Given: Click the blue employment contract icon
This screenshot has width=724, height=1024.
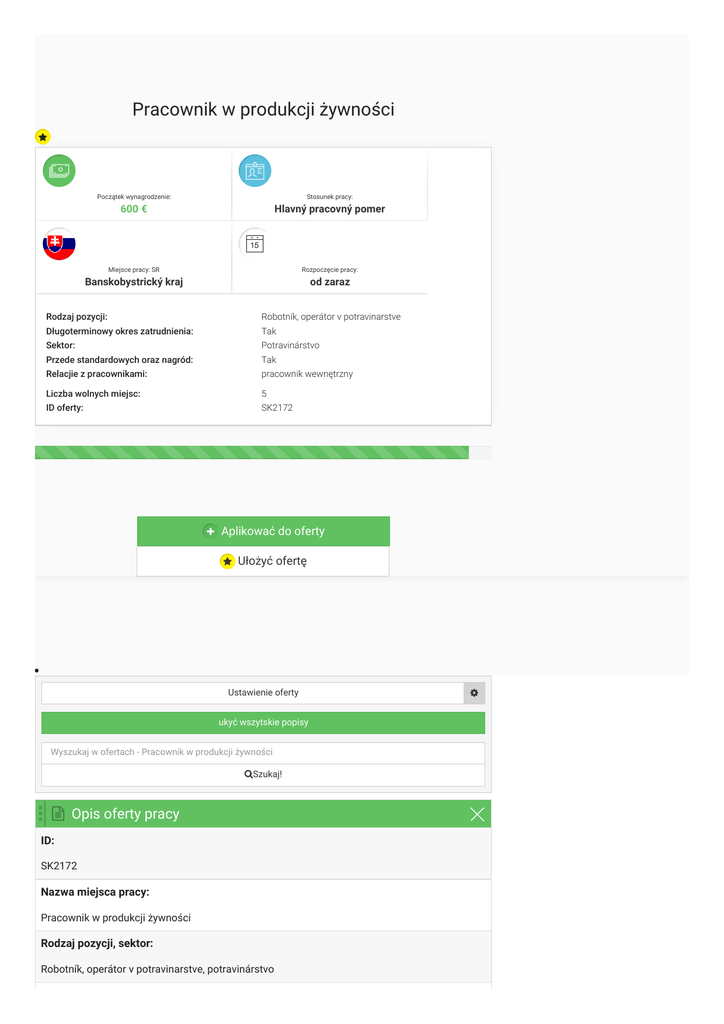Looking at the screenshot, I should click(255, 171).
